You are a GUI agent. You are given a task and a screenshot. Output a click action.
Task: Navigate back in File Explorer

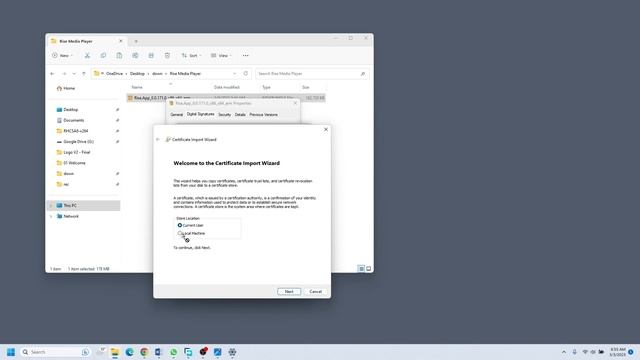click(52, 74)
